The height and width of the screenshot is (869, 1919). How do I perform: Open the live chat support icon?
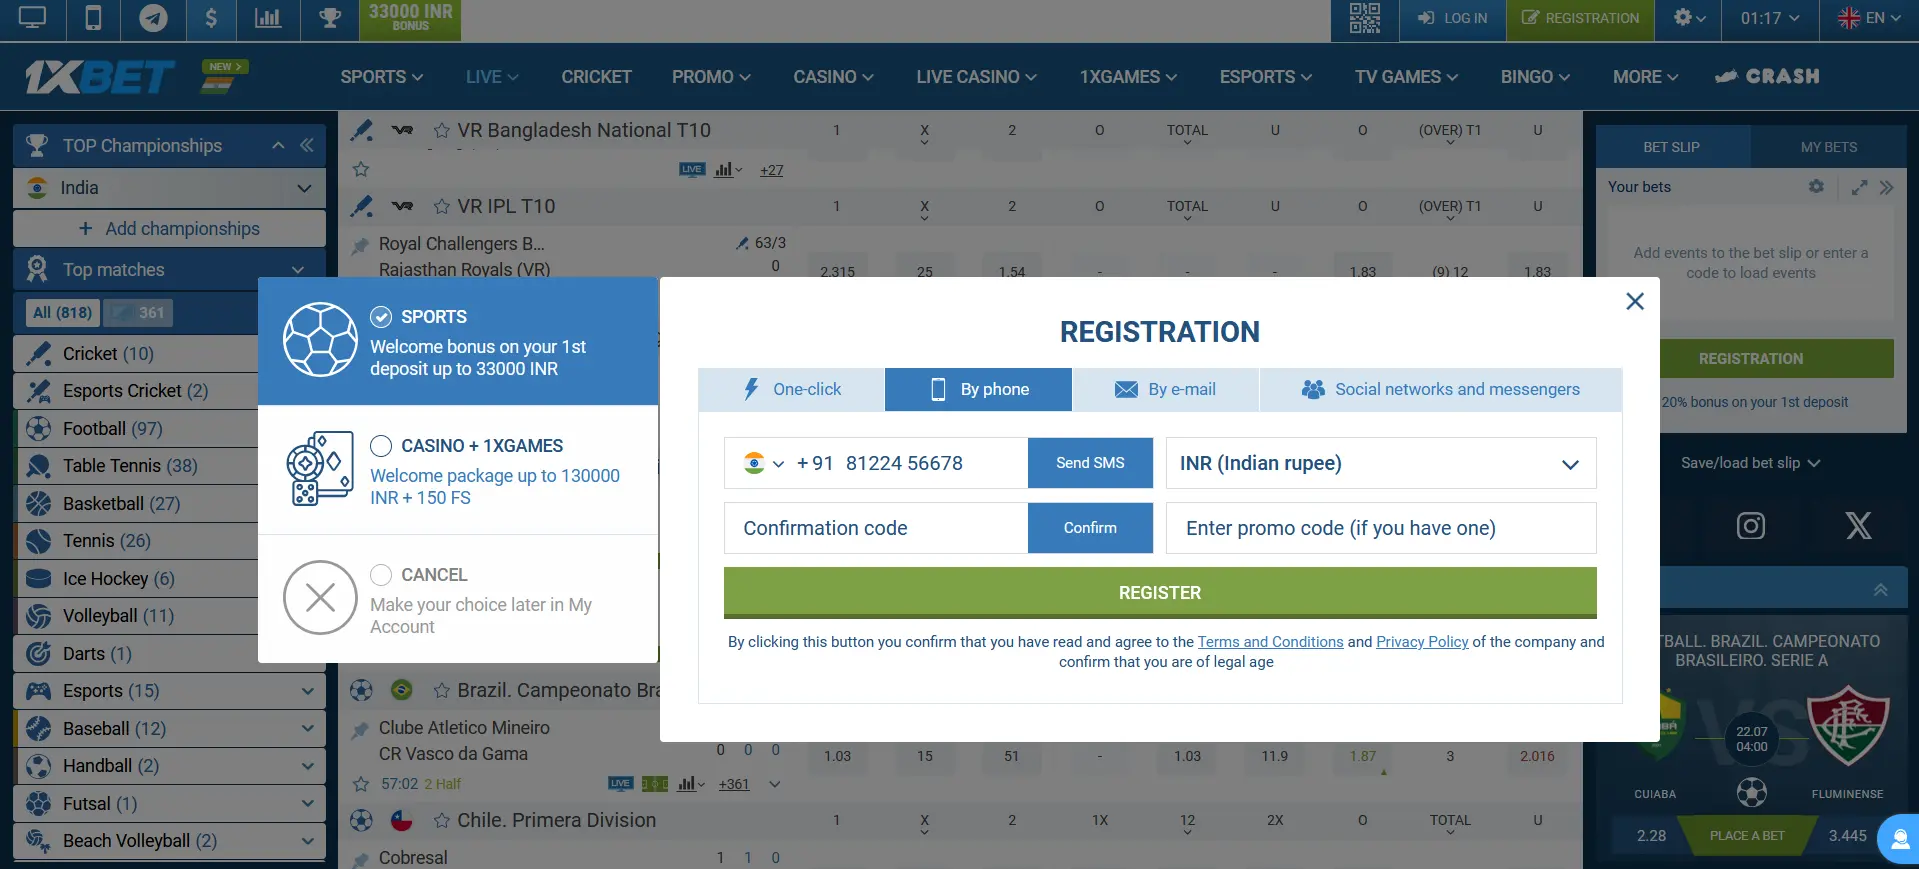click(1898, 839)
